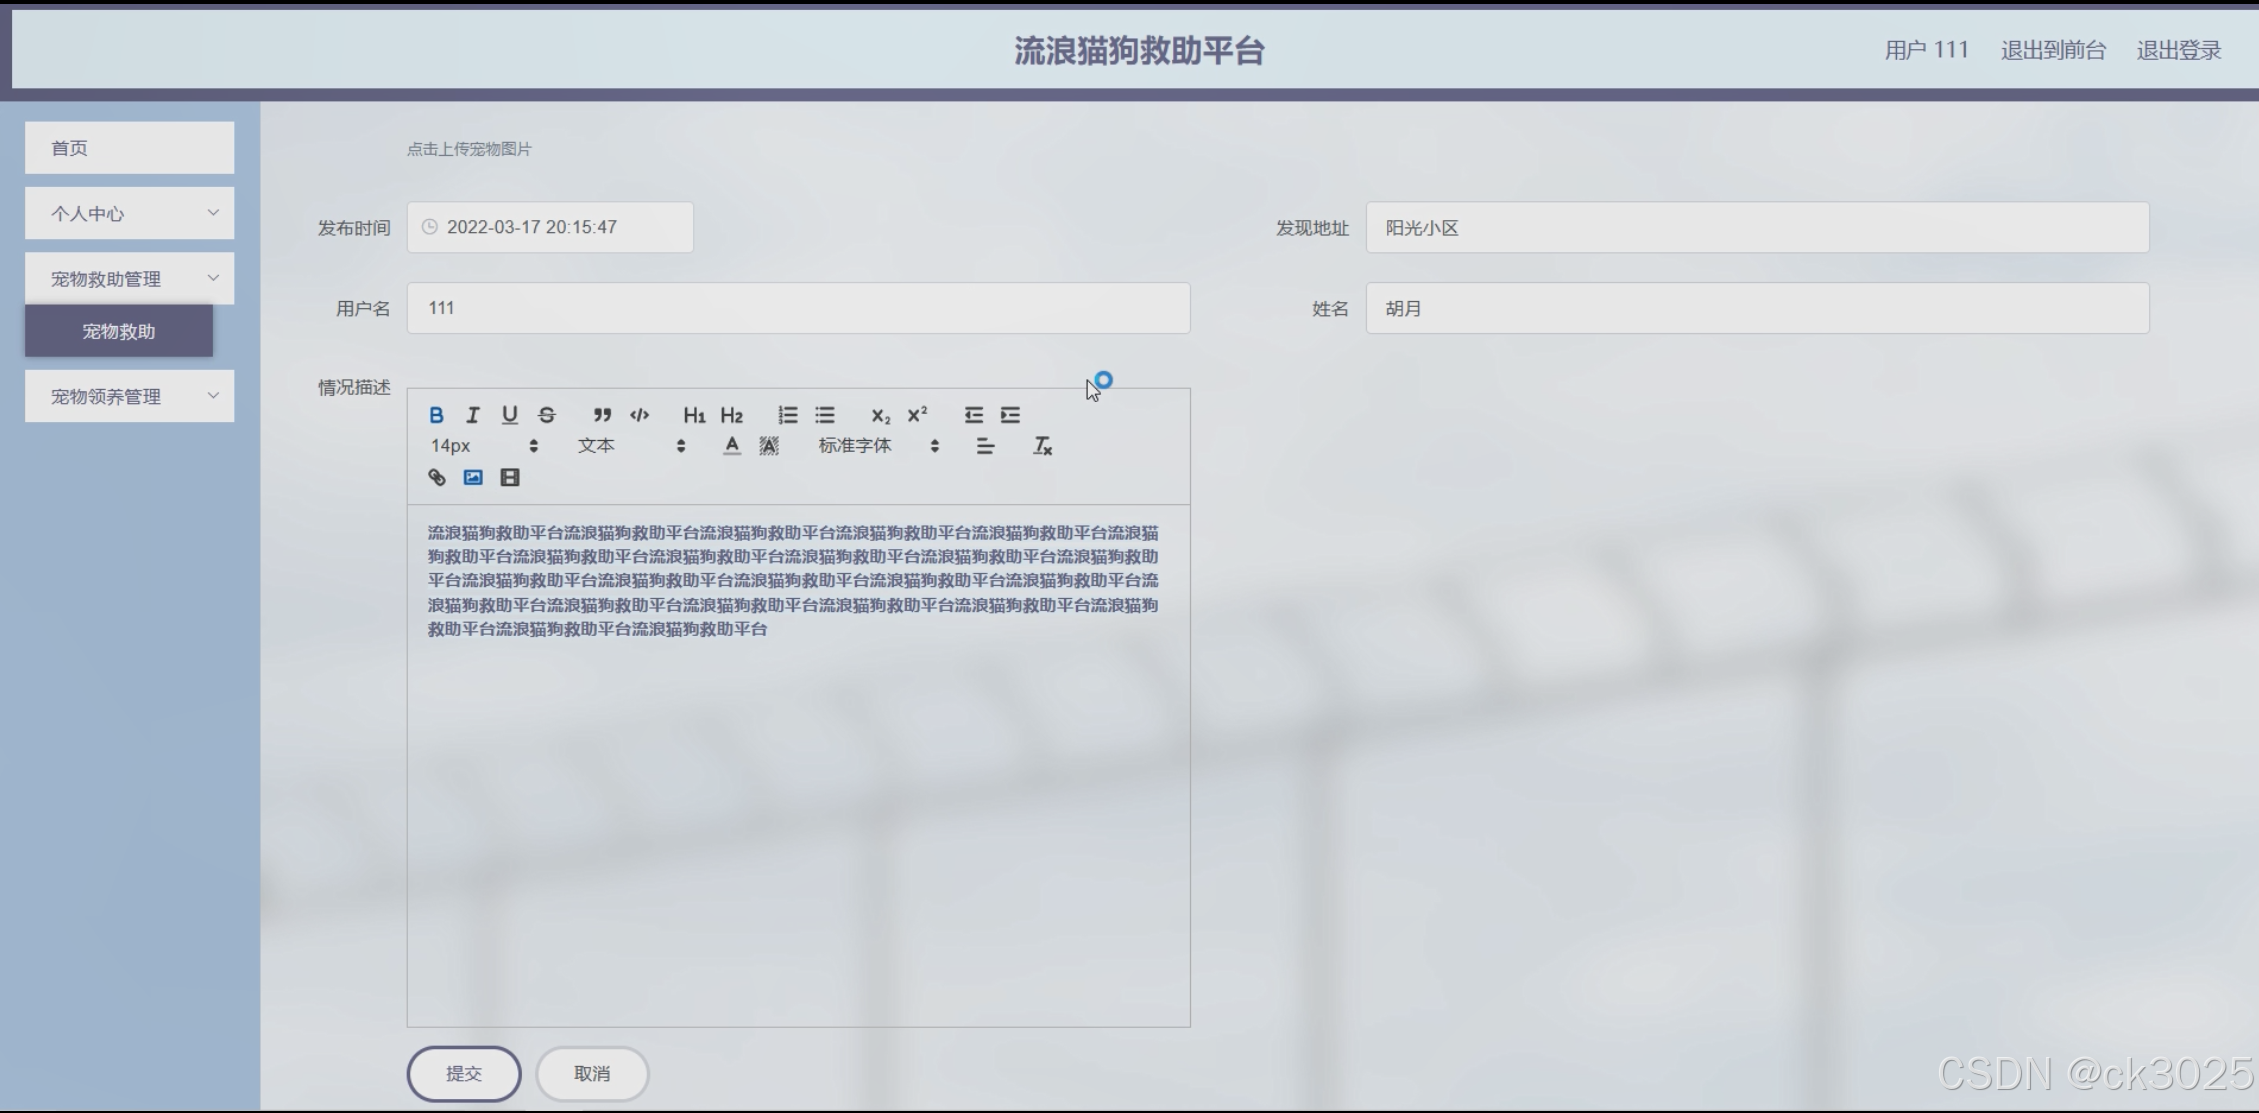Apply strikethrough to selected text
2259x1113 pixels.
[x=547, y=415]
